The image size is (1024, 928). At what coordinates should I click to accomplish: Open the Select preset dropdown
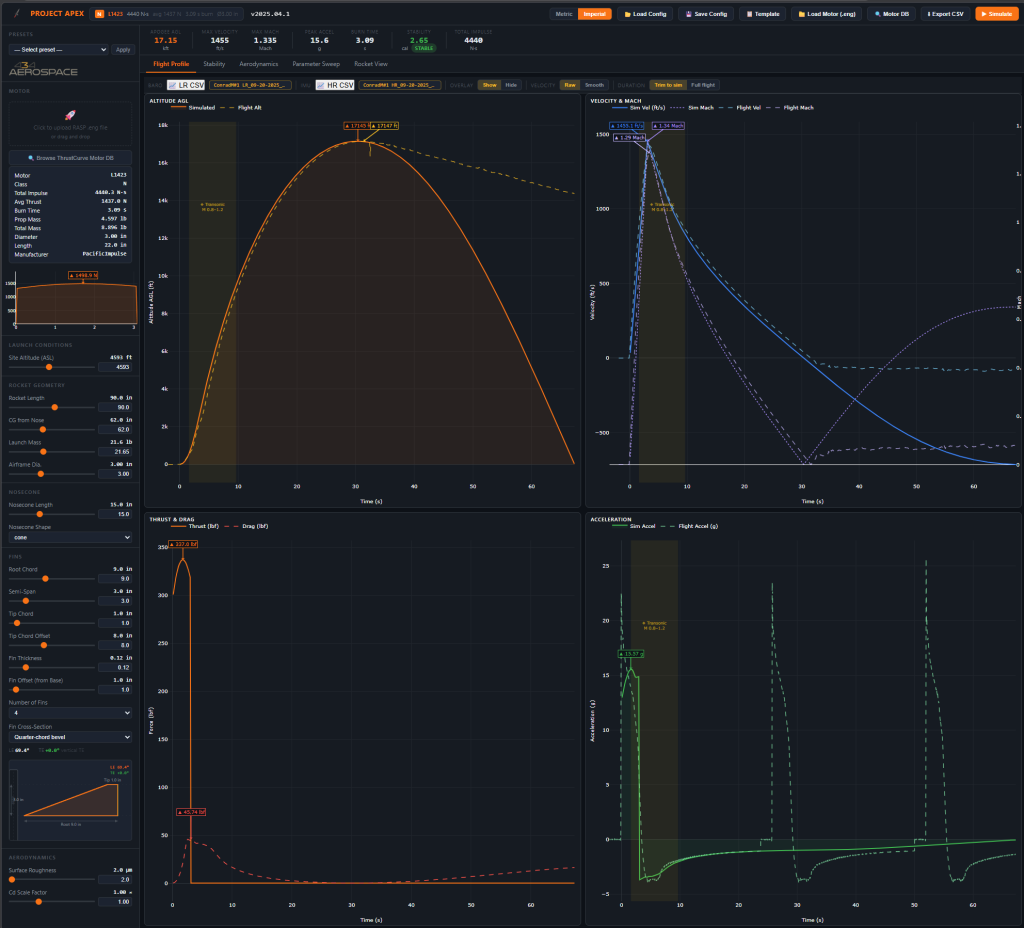[59, 50]
